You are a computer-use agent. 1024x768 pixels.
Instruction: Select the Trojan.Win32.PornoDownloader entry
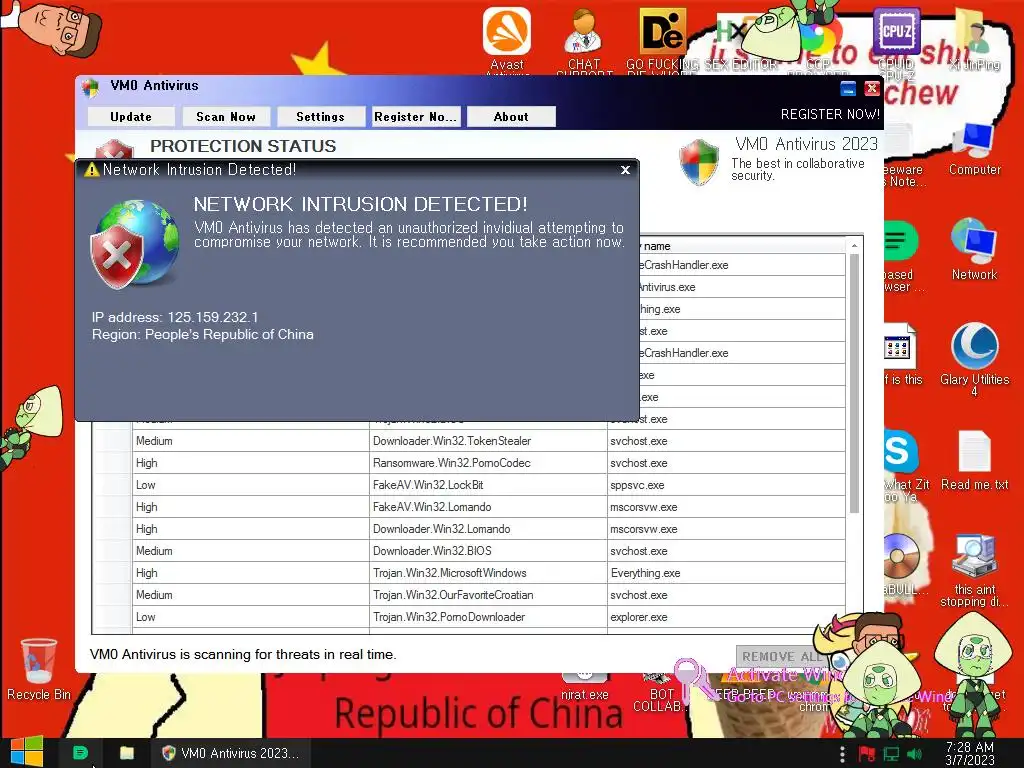tap(488, 617)
